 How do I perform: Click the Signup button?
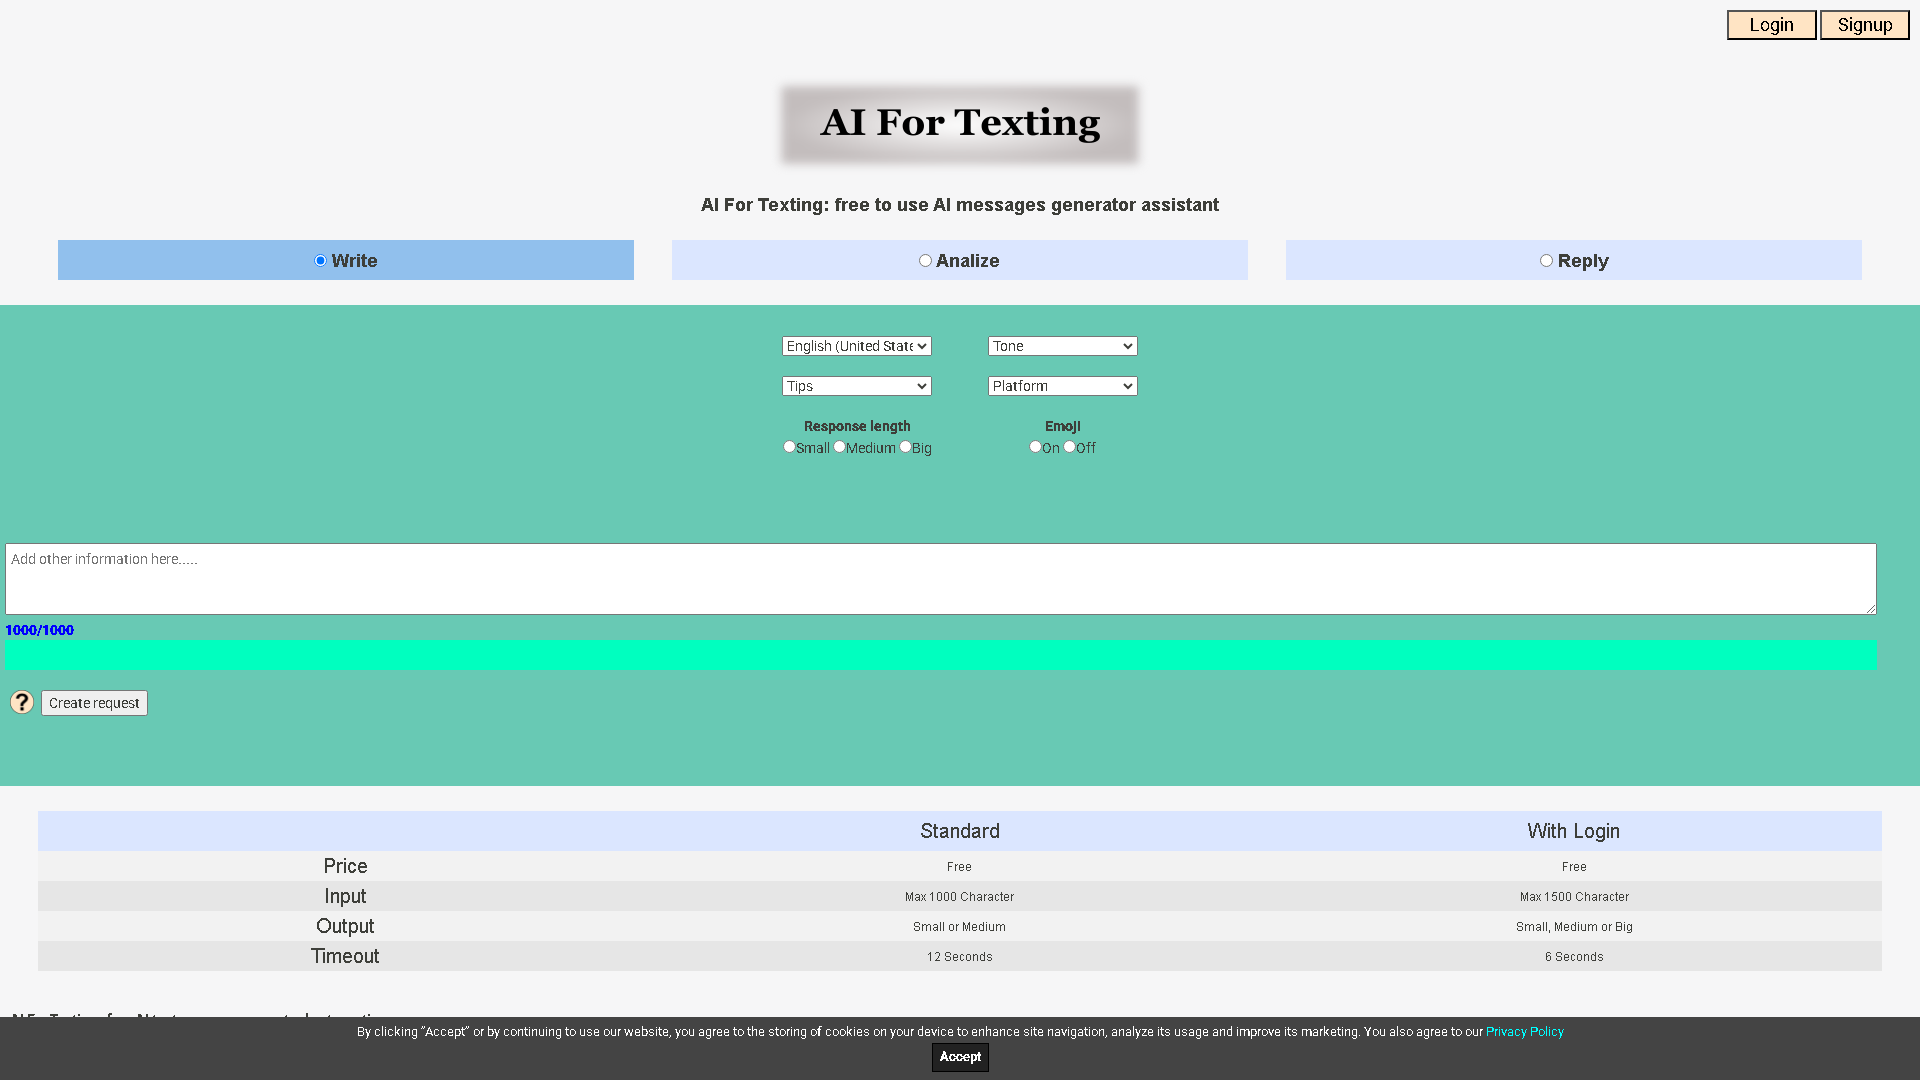coord(1864,24)
